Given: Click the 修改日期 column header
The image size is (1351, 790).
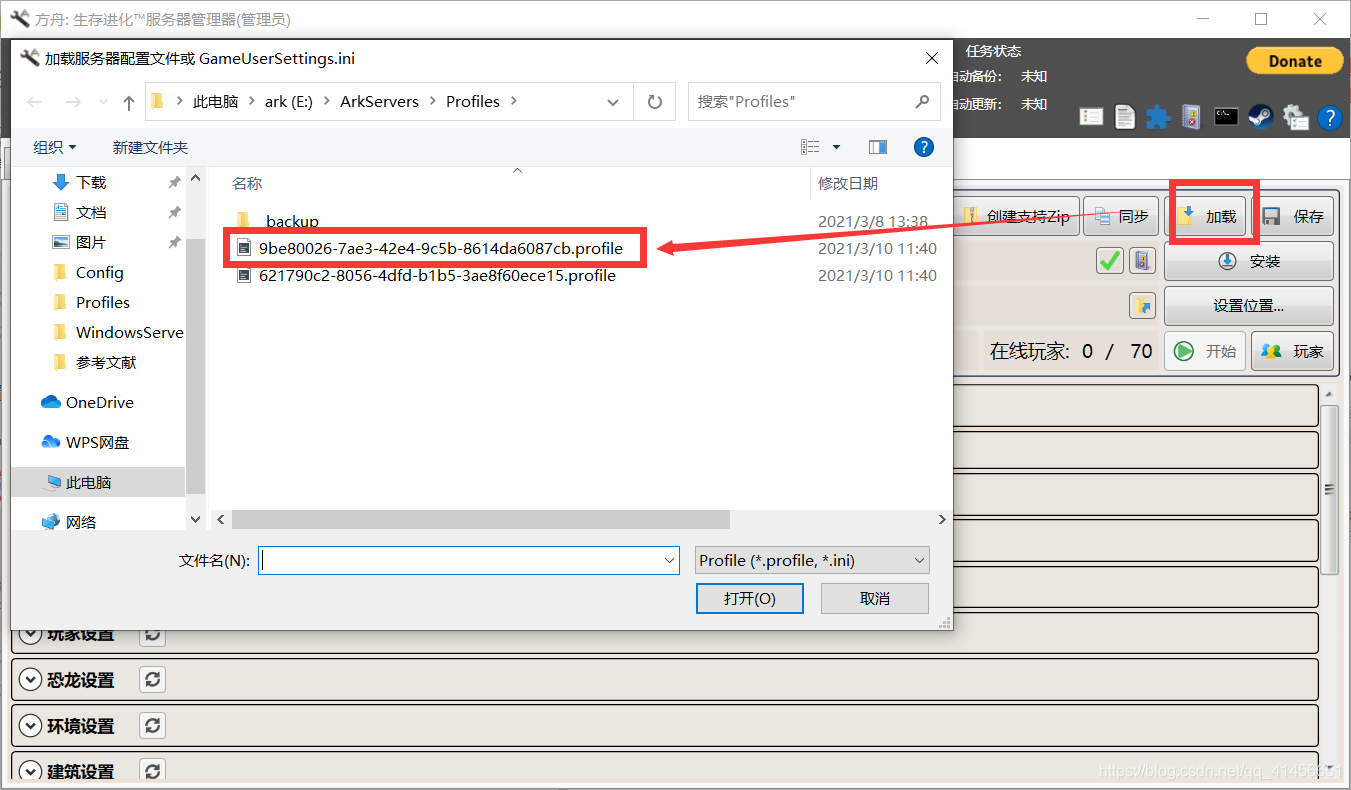Looking at the screenshot, I should click(848, 183).
